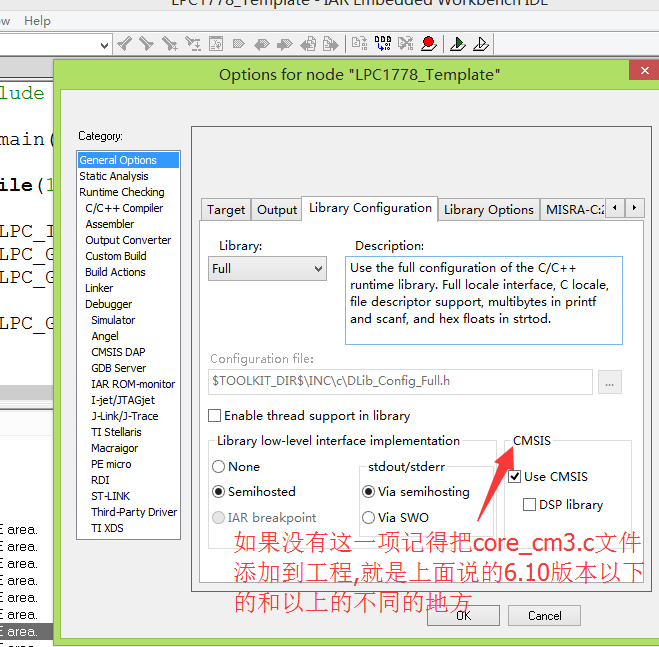
Task: Click the Find Previous toolbar icon
Action: point(124,43)
